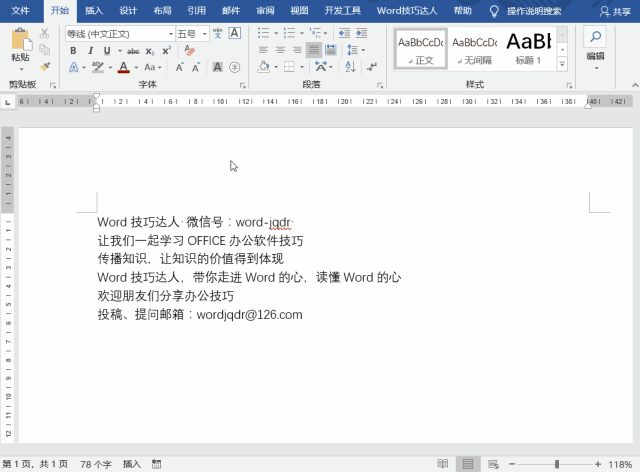Open the underline style dropdown arrow
This screenshot has height=472, width=640.
(x=120, y=51)
